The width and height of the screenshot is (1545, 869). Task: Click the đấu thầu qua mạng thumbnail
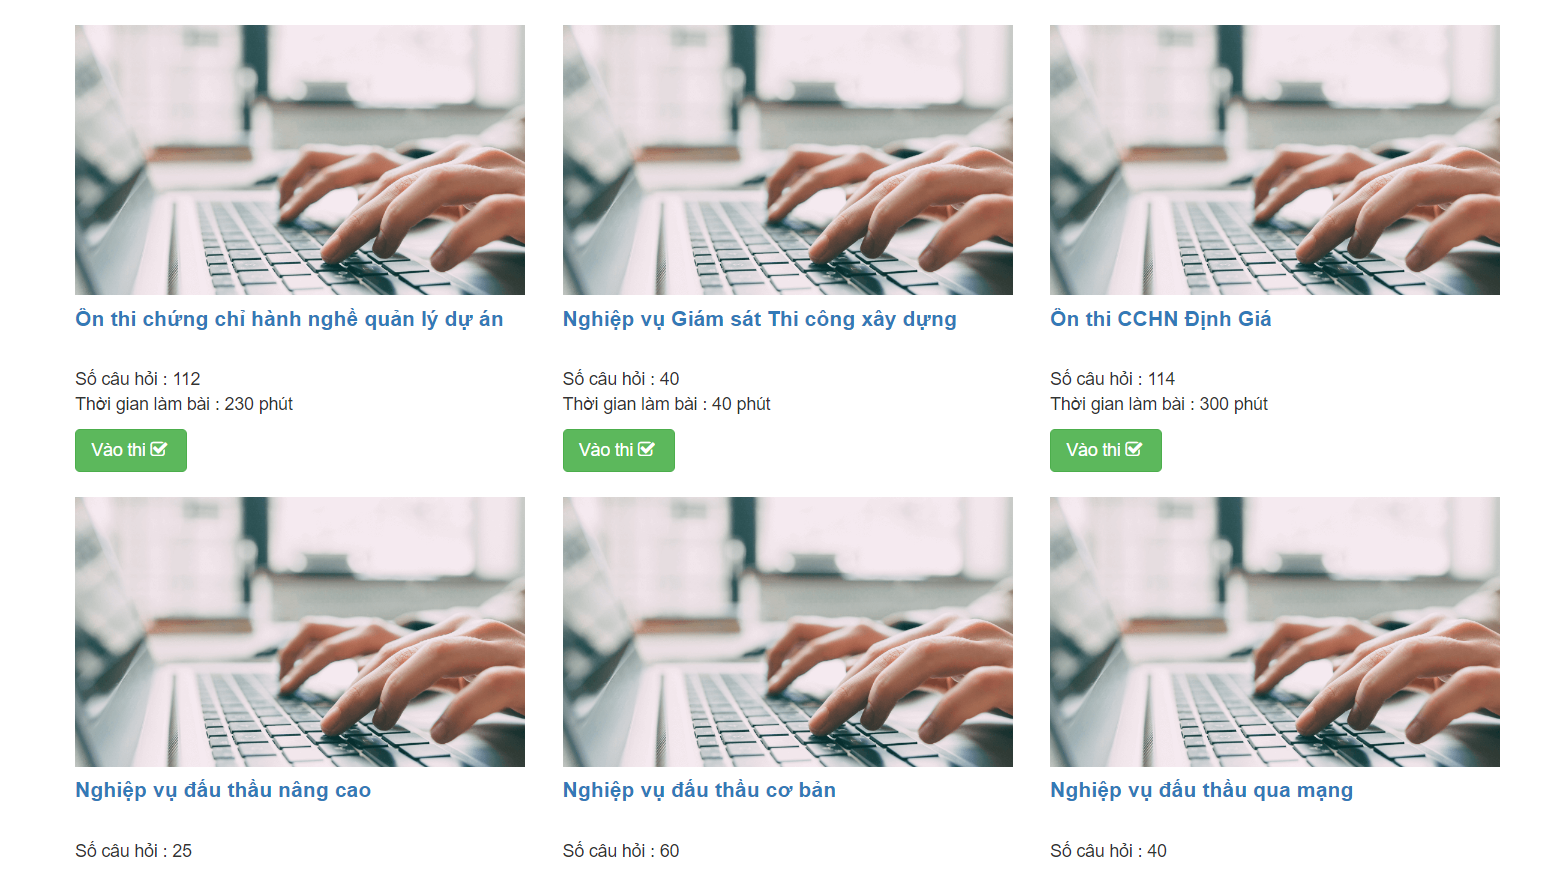click(1275, 632)
